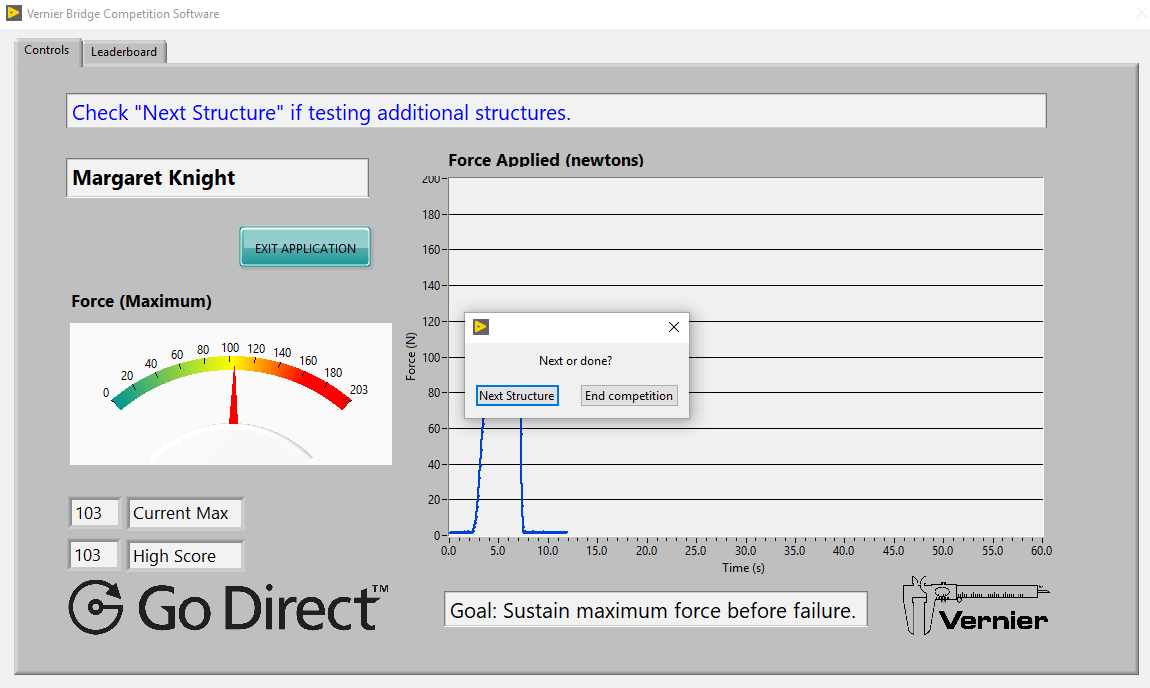Click the EXIT APPLICATION button
Viewport: 1150px width, 688px height.
coord(305,247)
